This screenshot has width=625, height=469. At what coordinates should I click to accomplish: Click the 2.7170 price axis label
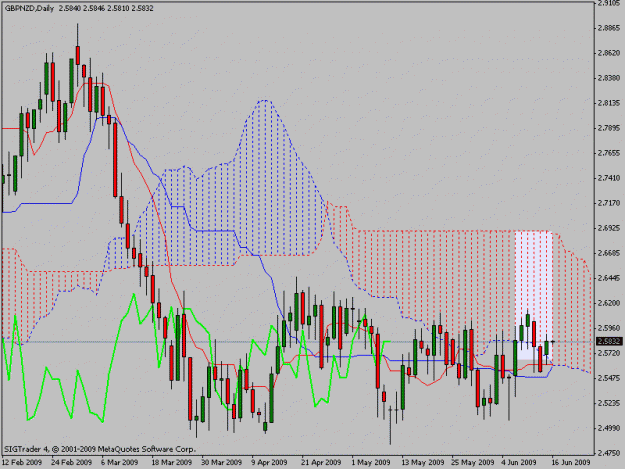(609, 203)
